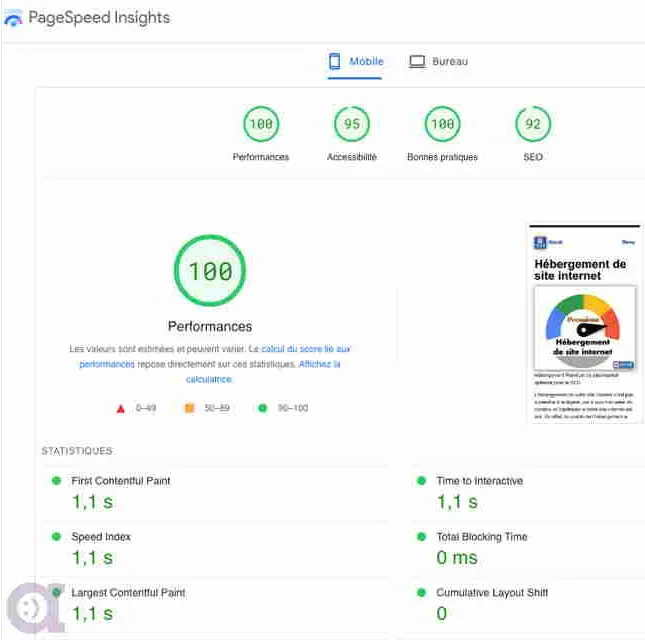Viewport: 645px width, 640px height.
Task: Click the First Contentful Paint metric label
Action: tap(121, 481)
